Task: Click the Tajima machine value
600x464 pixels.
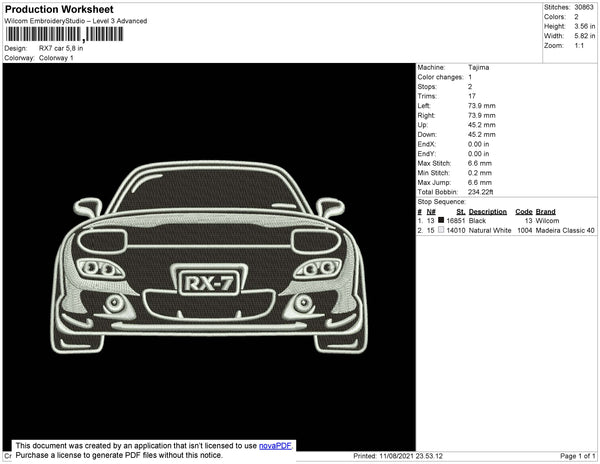Action: pyautogui.click(x=479, y=67)
